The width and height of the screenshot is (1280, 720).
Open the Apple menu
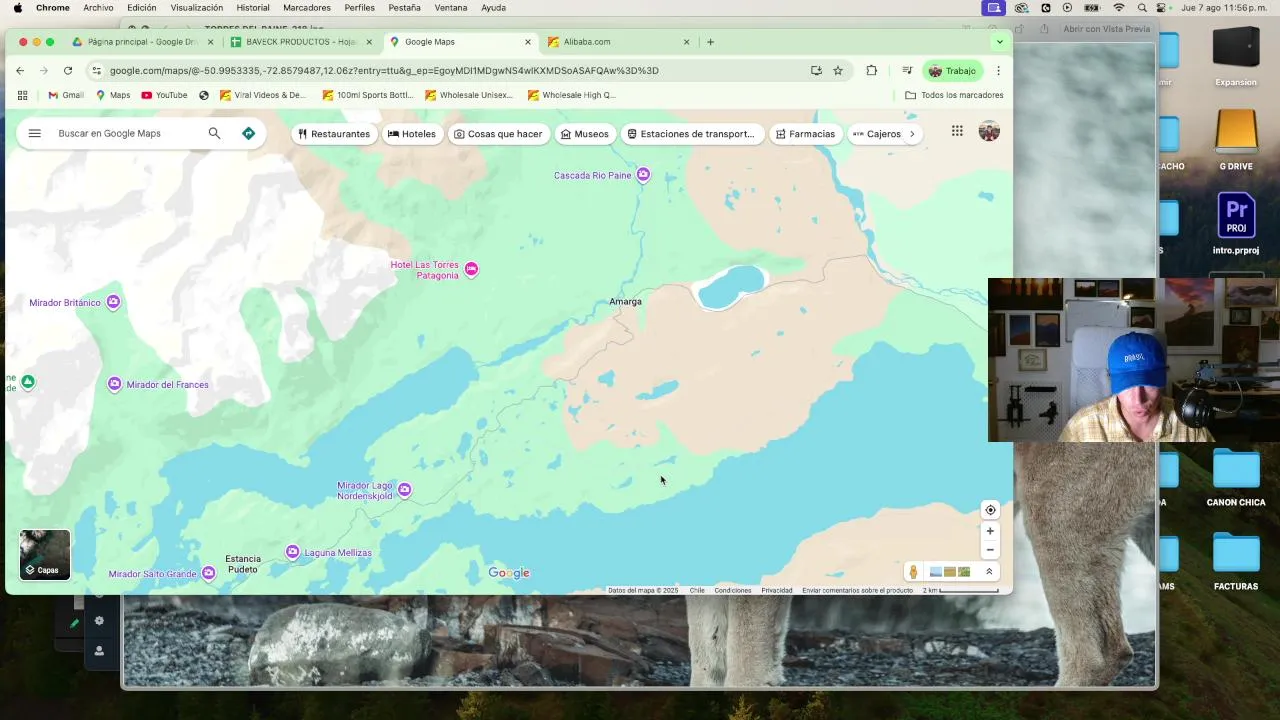coord(17,7)
